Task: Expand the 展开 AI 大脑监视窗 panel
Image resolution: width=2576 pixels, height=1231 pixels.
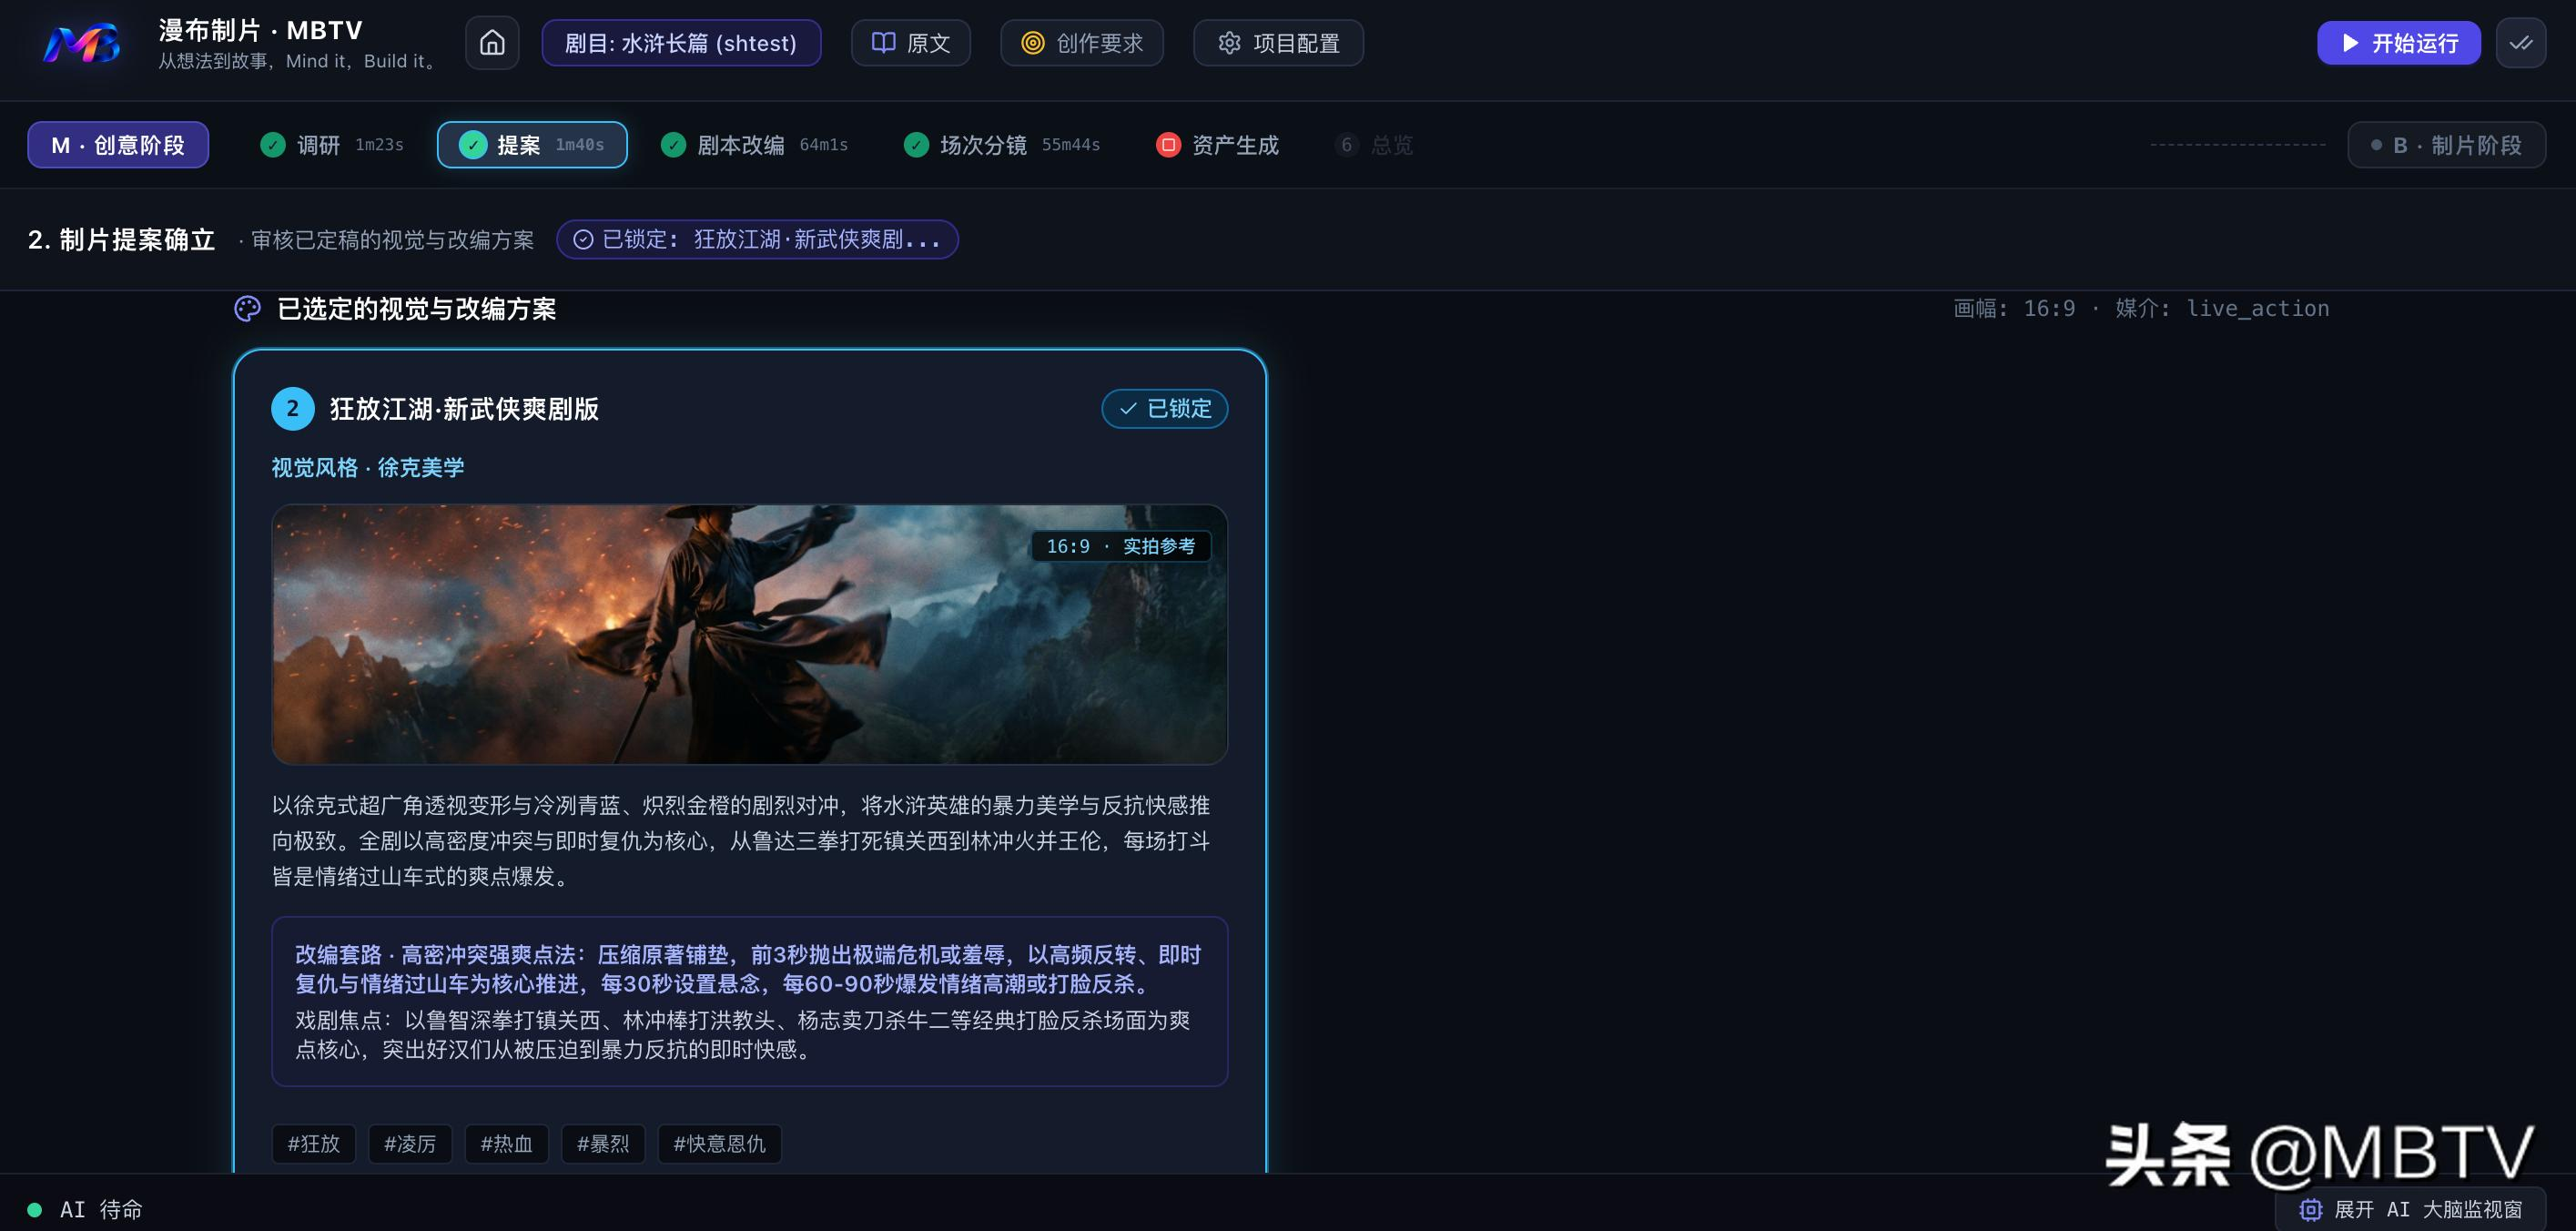Action: coord(2411,1210)
